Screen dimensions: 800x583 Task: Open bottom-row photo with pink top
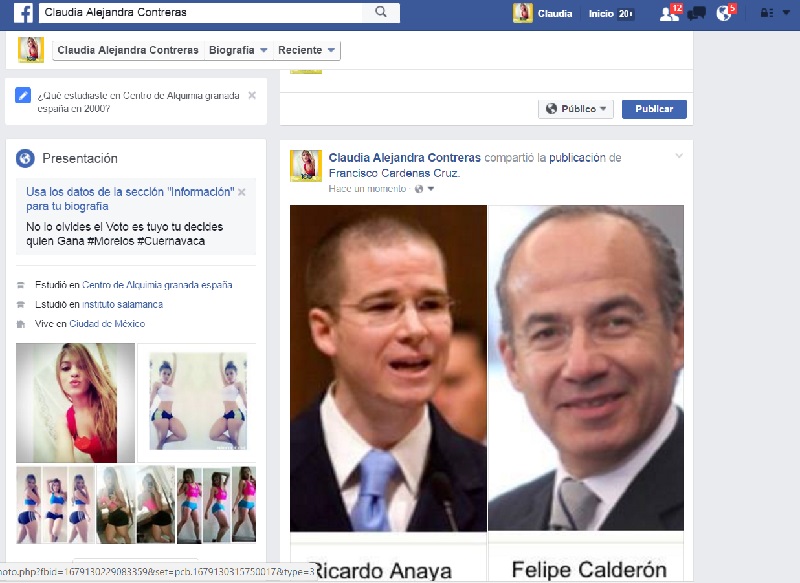pyautogui.click(x=216, y=504)
